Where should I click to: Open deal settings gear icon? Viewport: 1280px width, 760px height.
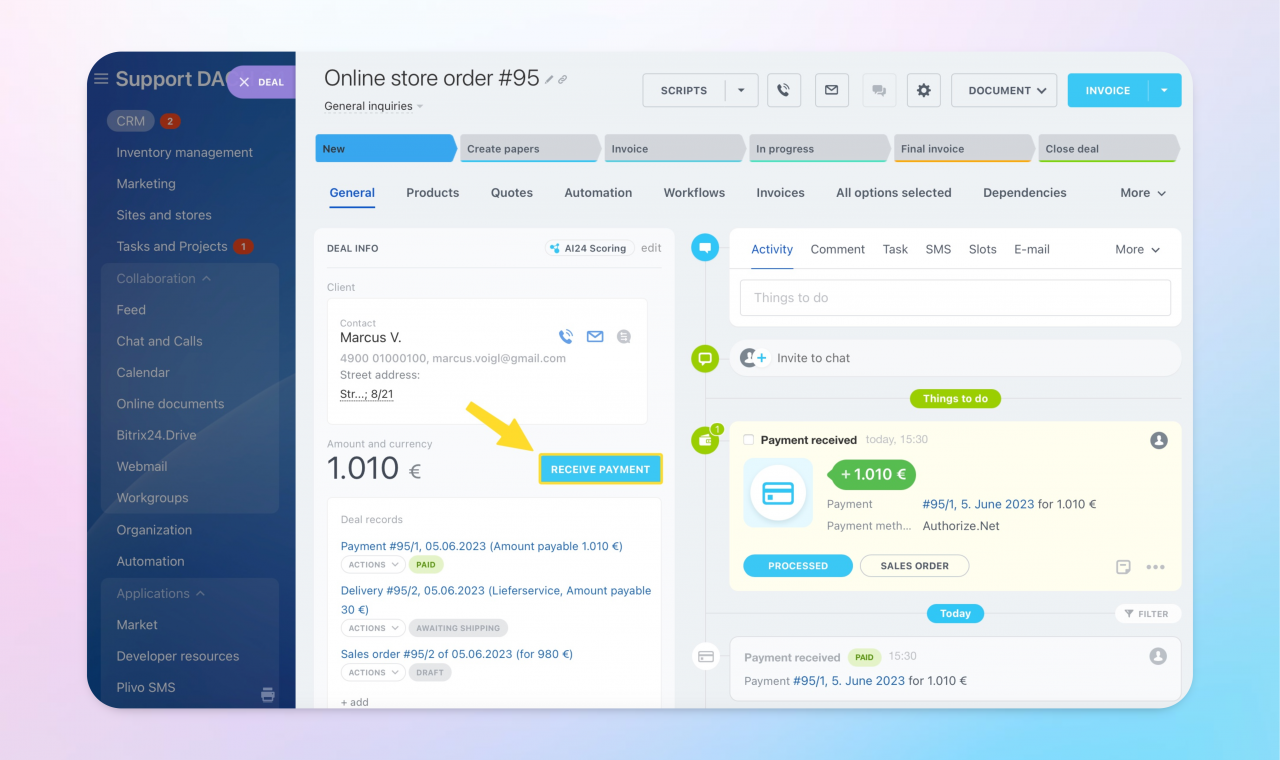[x=923, y=90]
